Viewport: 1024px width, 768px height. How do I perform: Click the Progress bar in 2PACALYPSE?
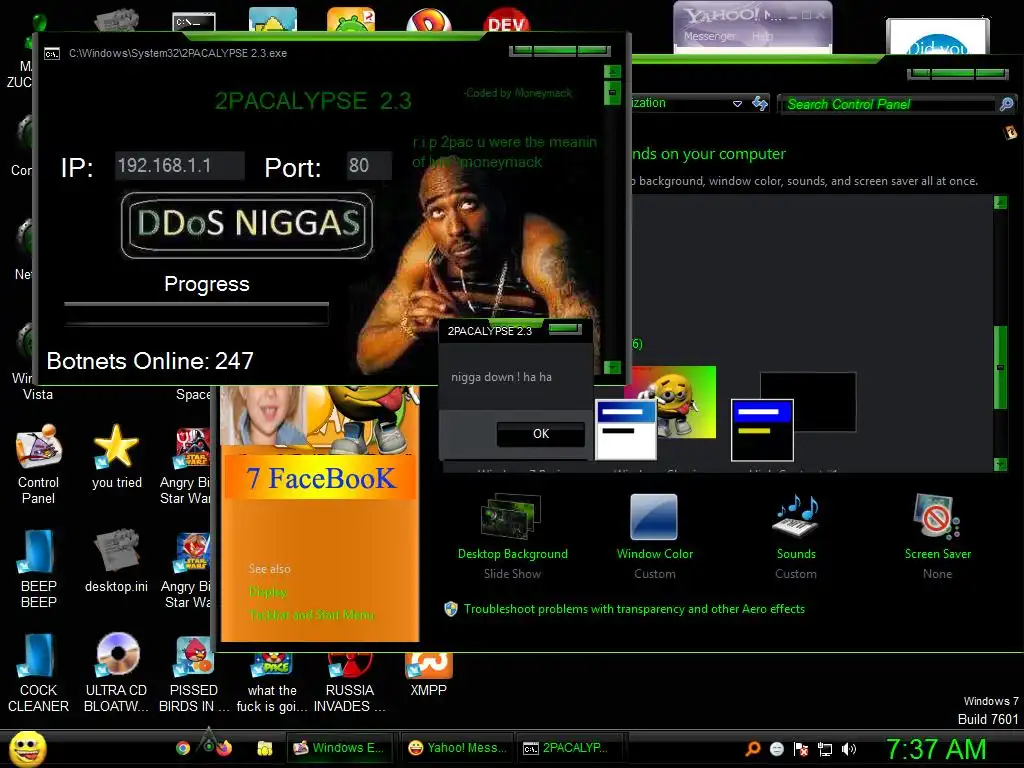click(196, 313)
